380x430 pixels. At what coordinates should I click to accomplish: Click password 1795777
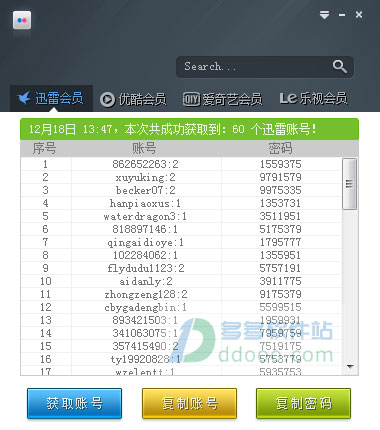(x=281, y=242)
